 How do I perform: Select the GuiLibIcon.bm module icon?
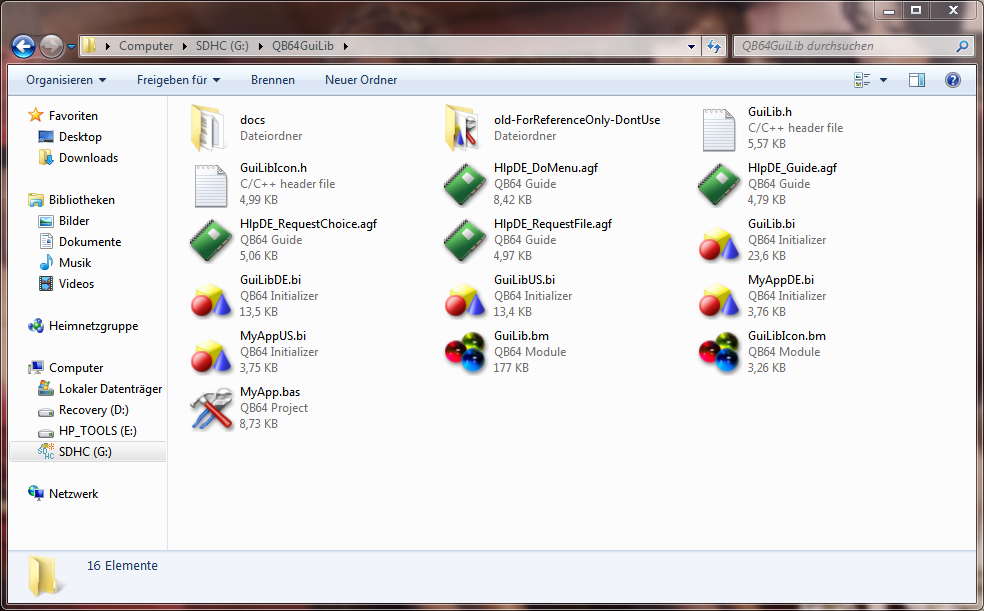pos(719,352)
